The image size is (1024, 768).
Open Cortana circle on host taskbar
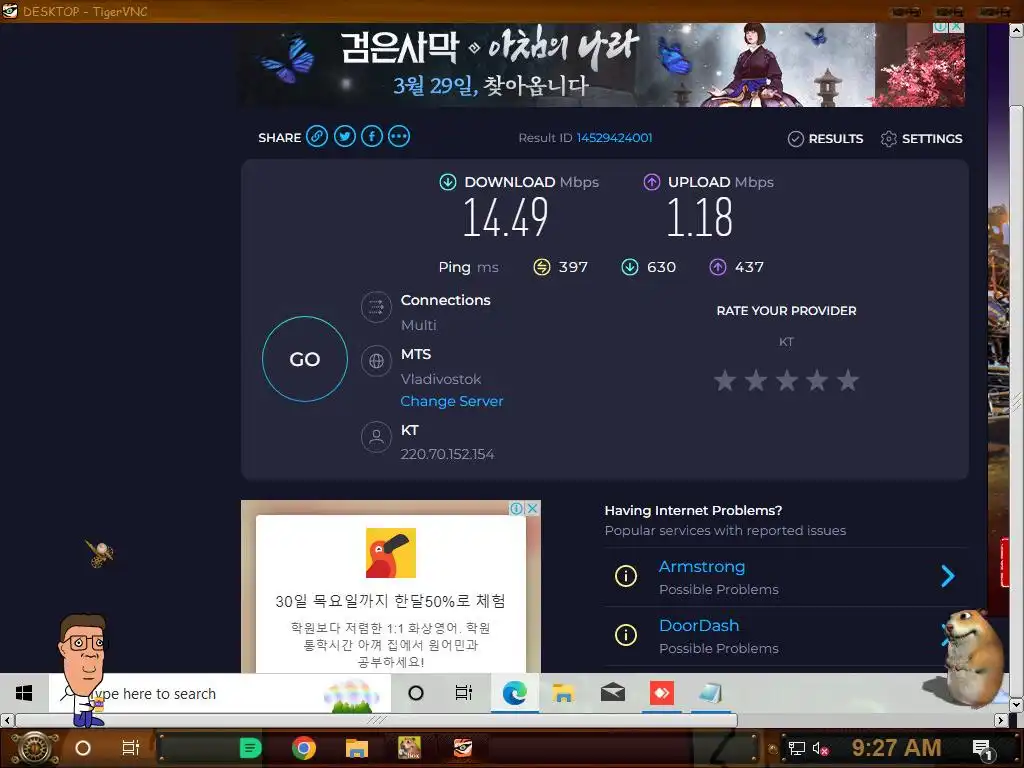click(x=83, y=748)
